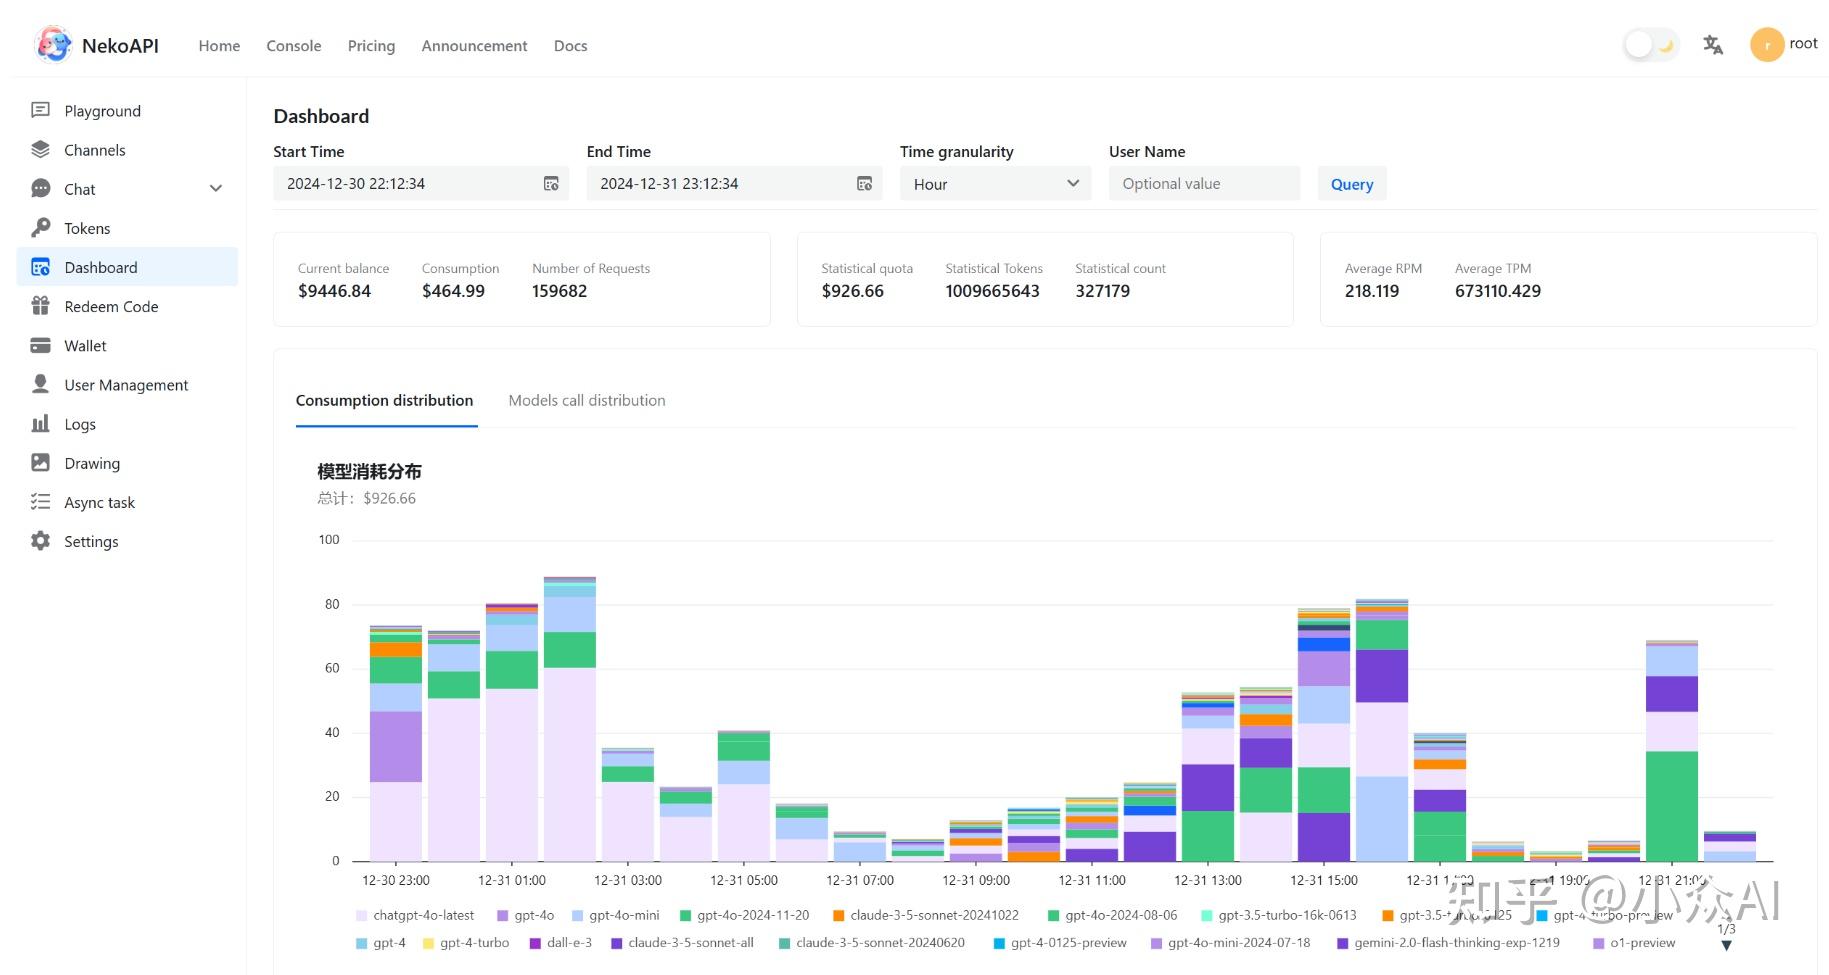Select the Redeem Code gift icon
The height and width of the screenshot is (975, 1829).
pos(40,306)
